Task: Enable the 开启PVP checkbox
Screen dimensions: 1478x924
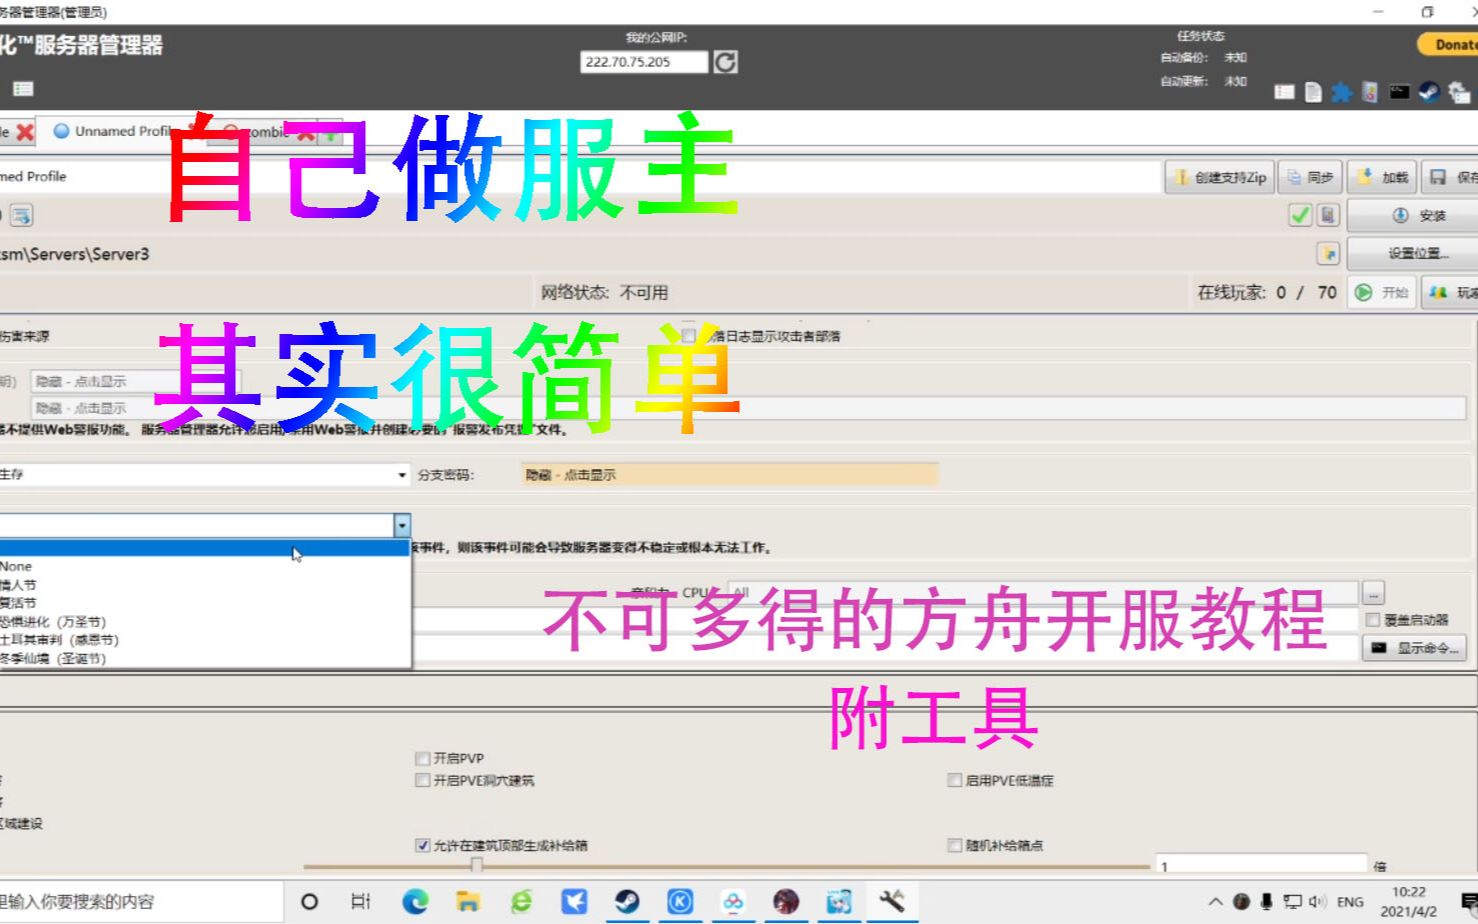Action: click(x=422, y=758)
